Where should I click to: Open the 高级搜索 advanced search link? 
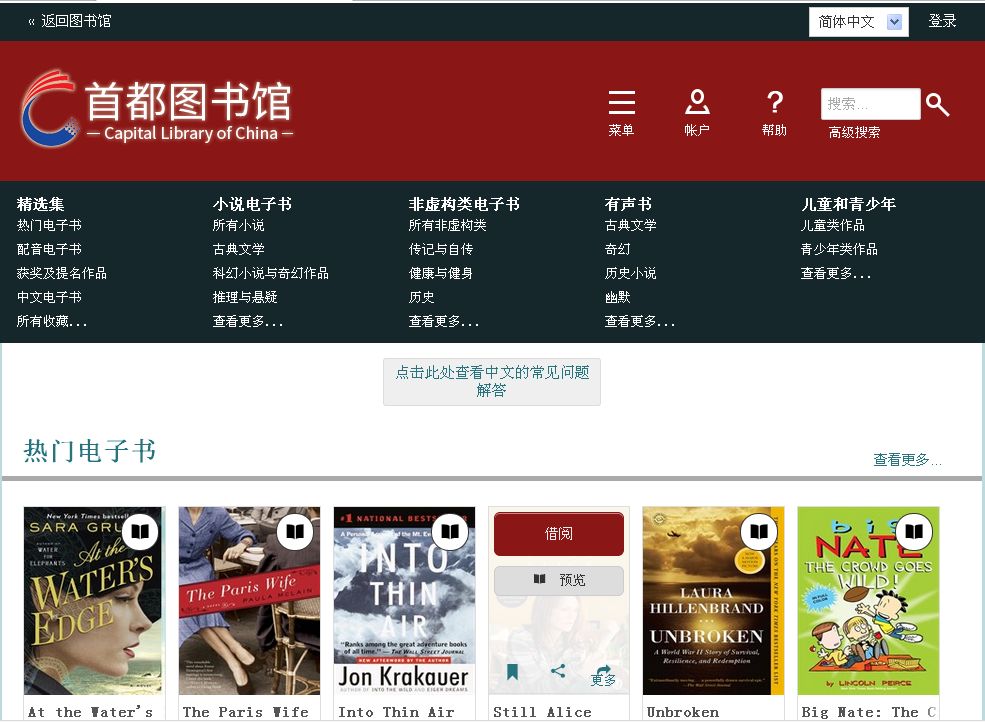coord(854,132)
